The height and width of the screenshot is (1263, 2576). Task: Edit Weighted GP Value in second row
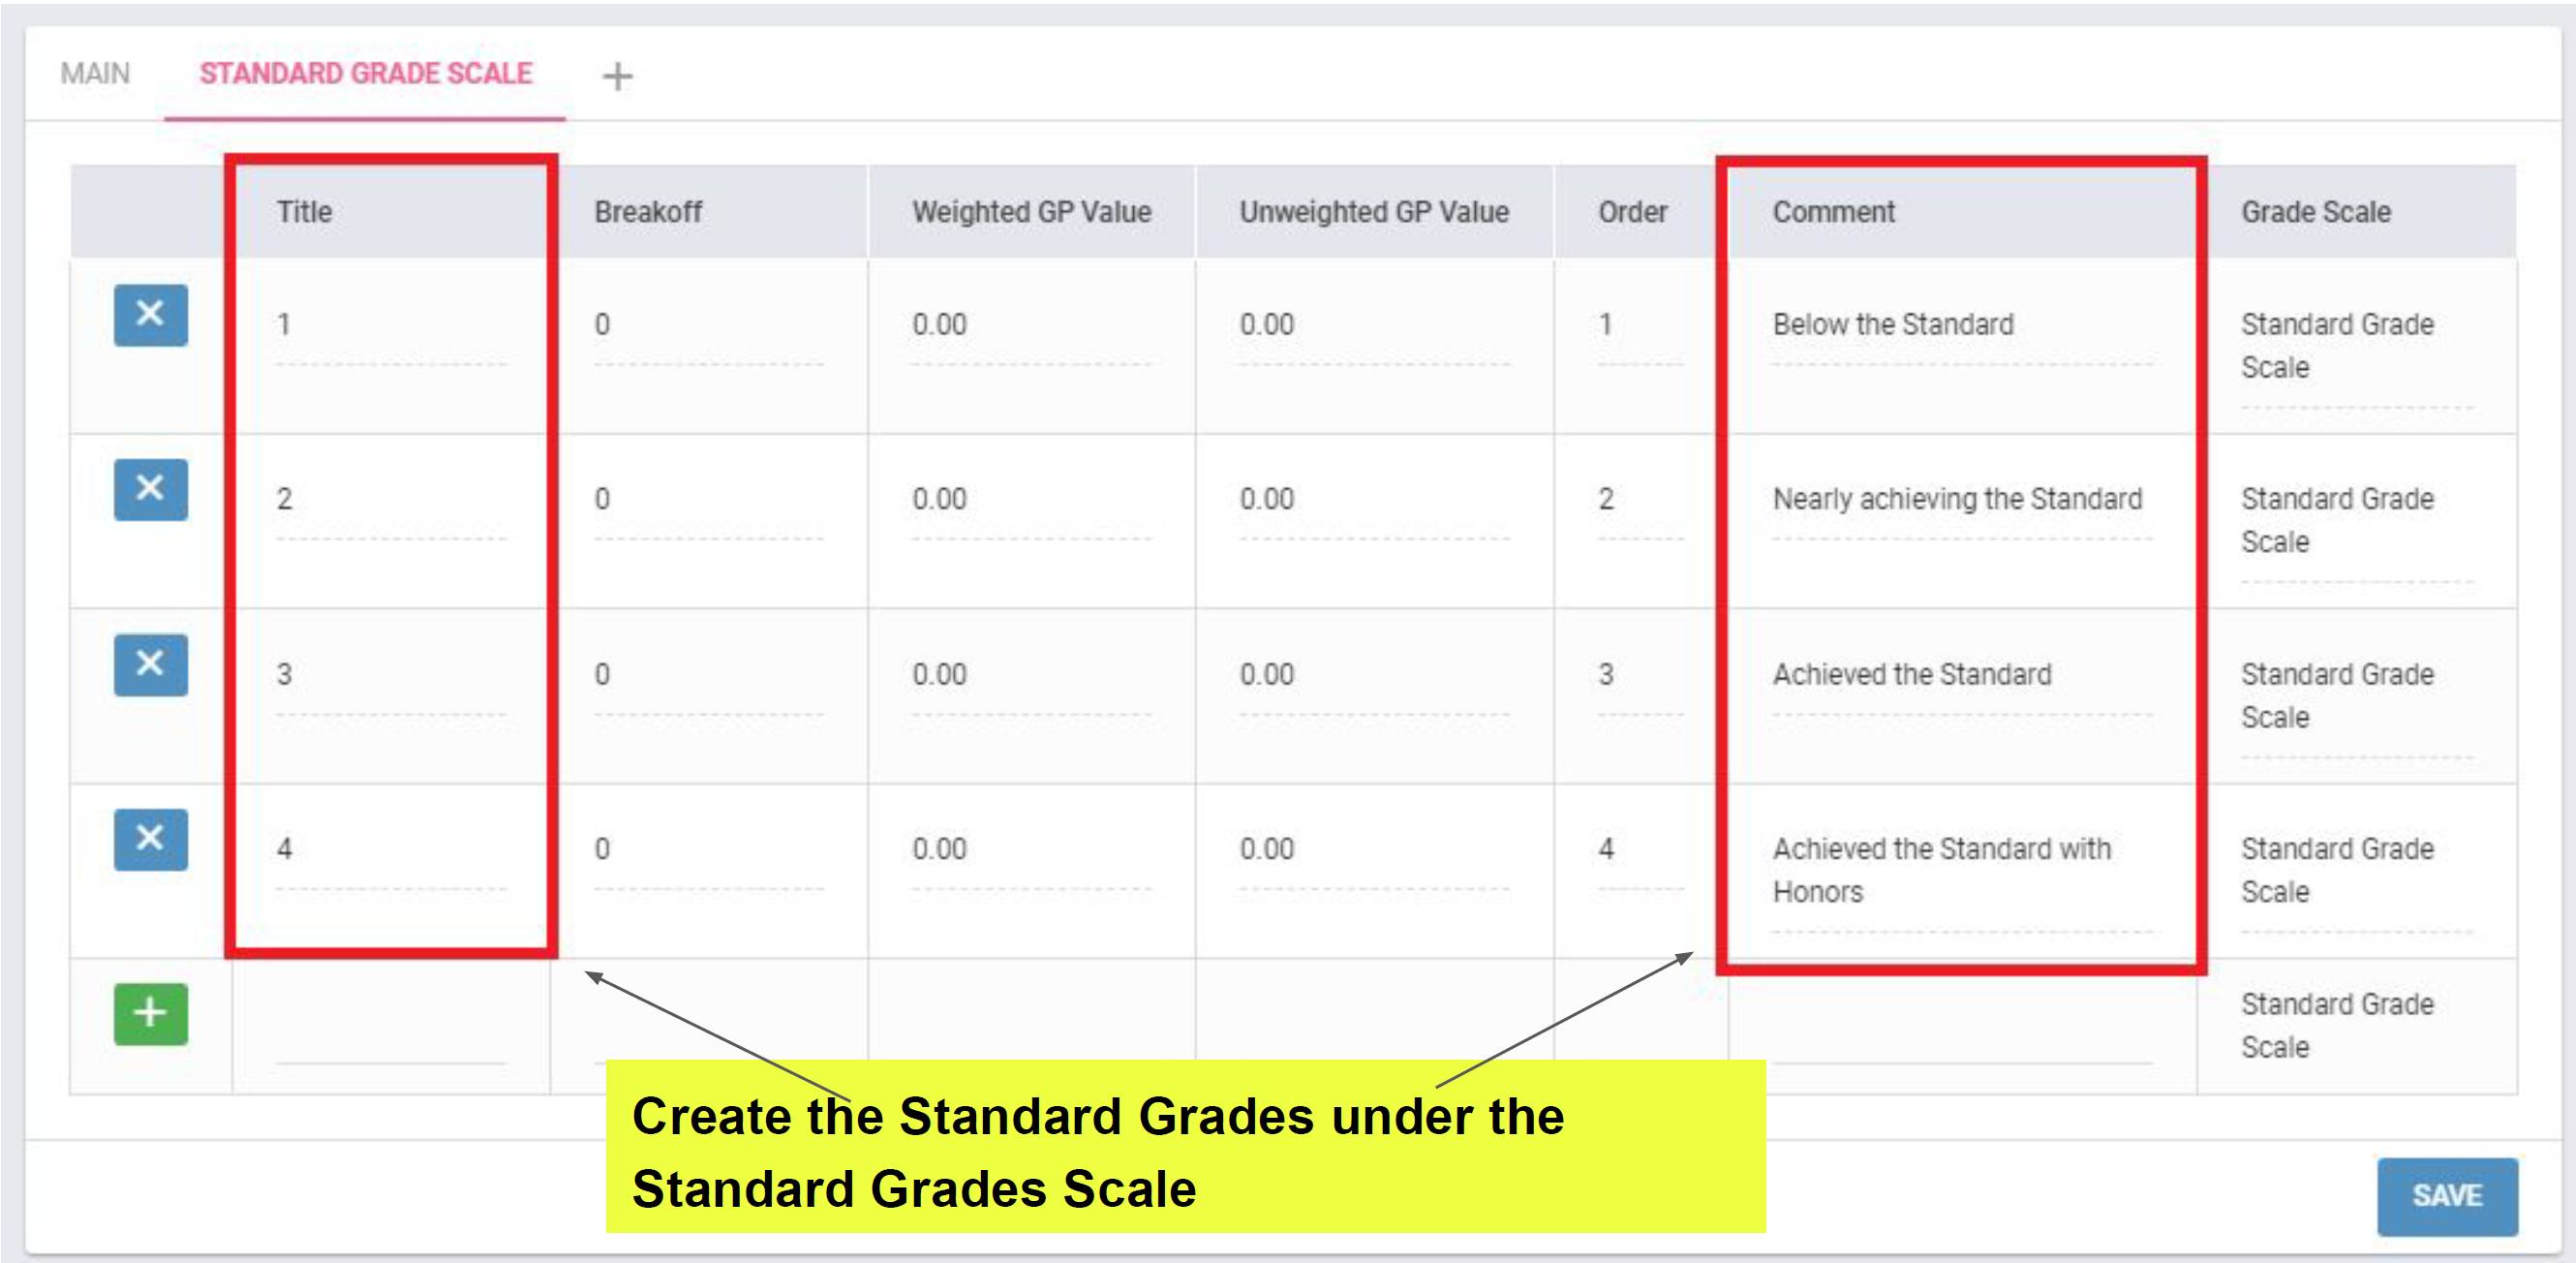[x=1030, y=499]
